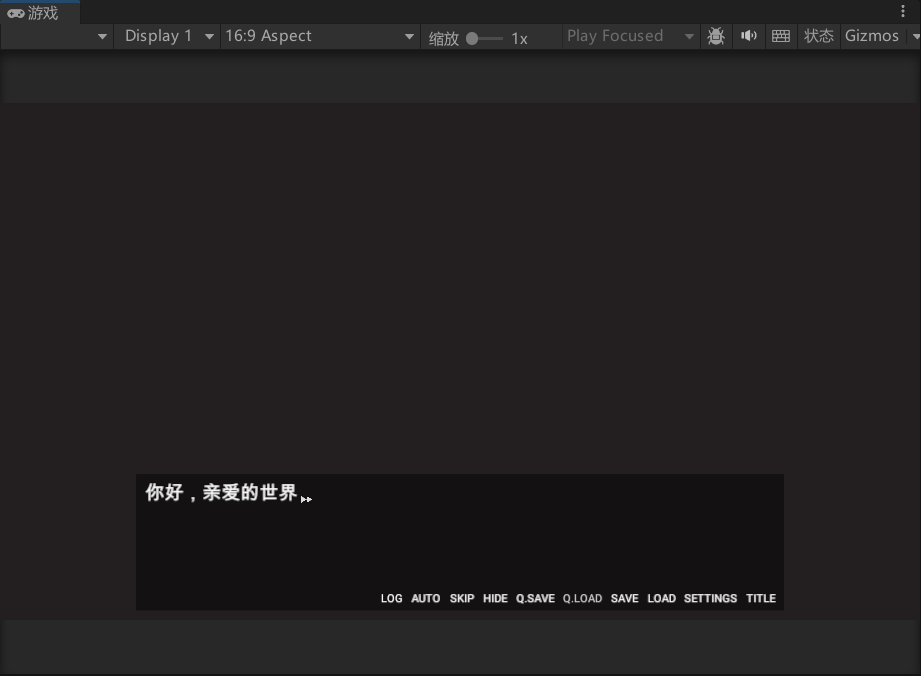Click the LOG button in dialogue box
Screen dimensions: 921x676
[x=391, y=598]
